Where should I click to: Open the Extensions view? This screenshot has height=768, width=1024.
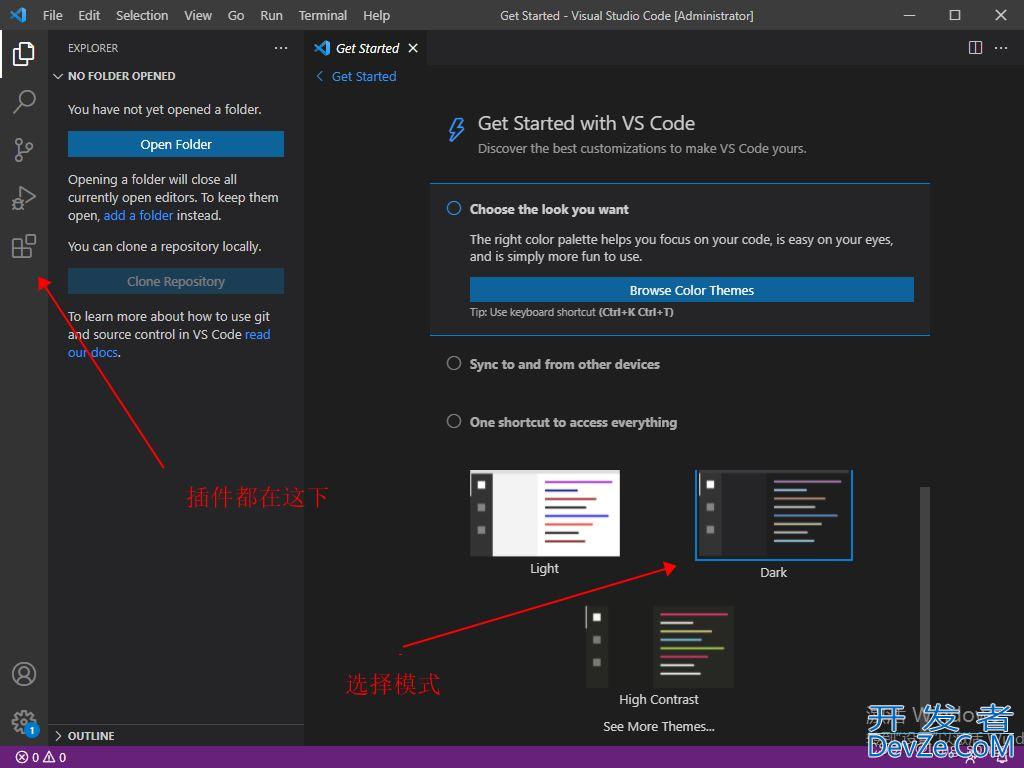point(24,246)
